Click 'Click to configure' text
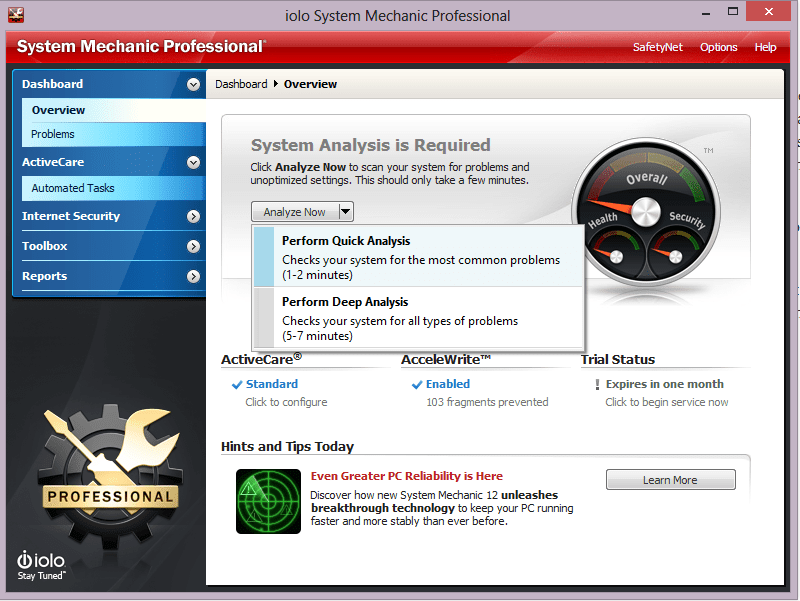This screenshot has height=601, width=800. click(x=286, y=402)
